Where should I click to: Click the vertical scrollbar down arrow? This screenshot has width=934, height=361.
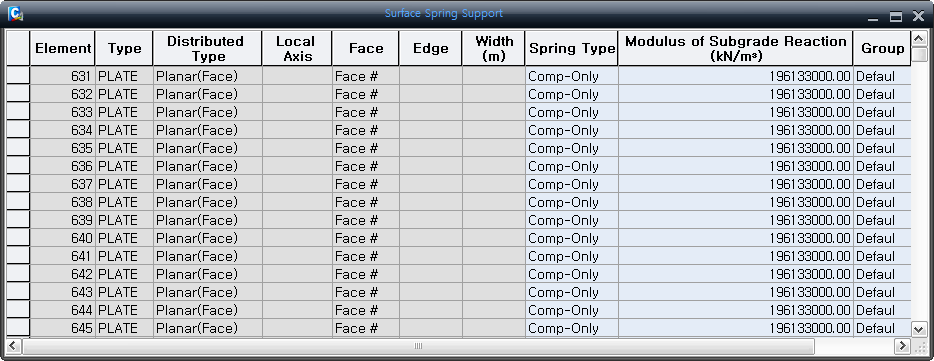(919, 329)
